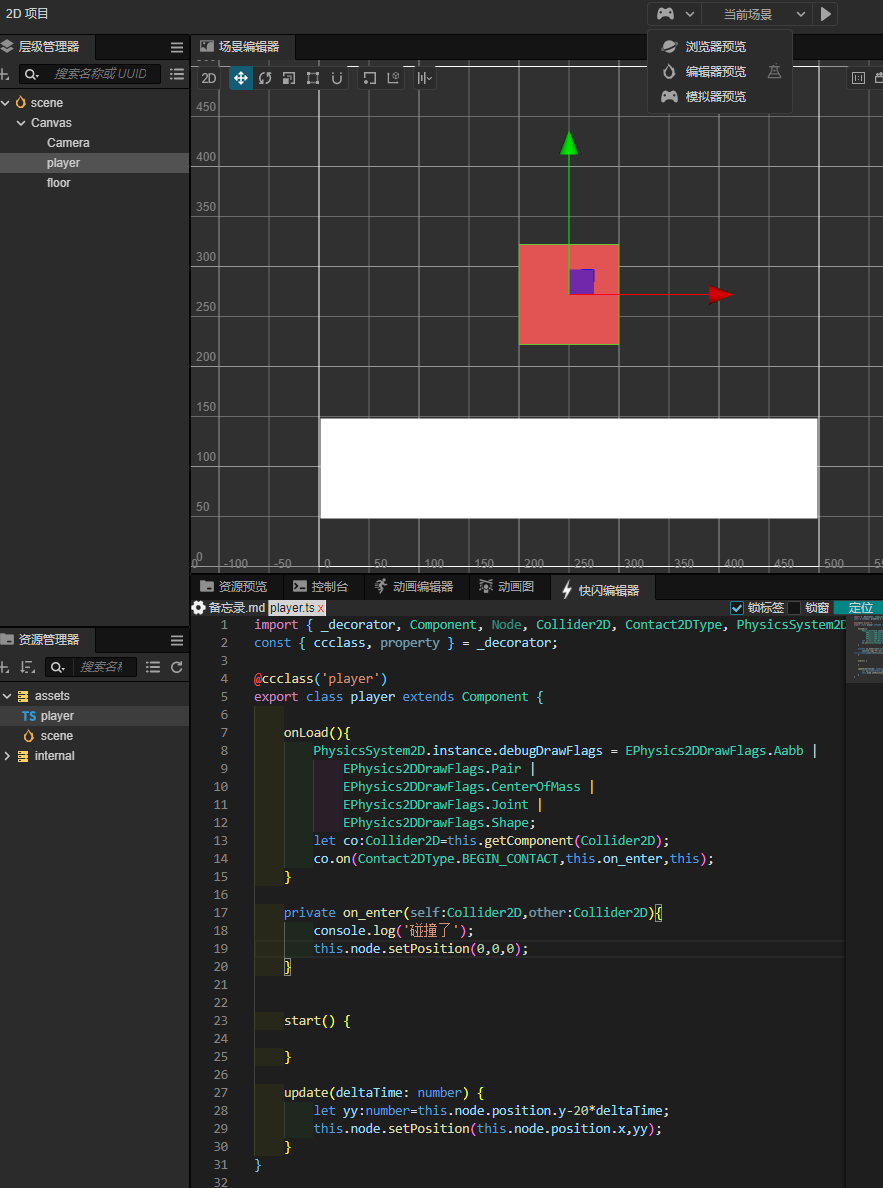The image size is (883, 1188).
Task: Click the assets expand/collapse all list icon
Action: (x=153, y=667)
